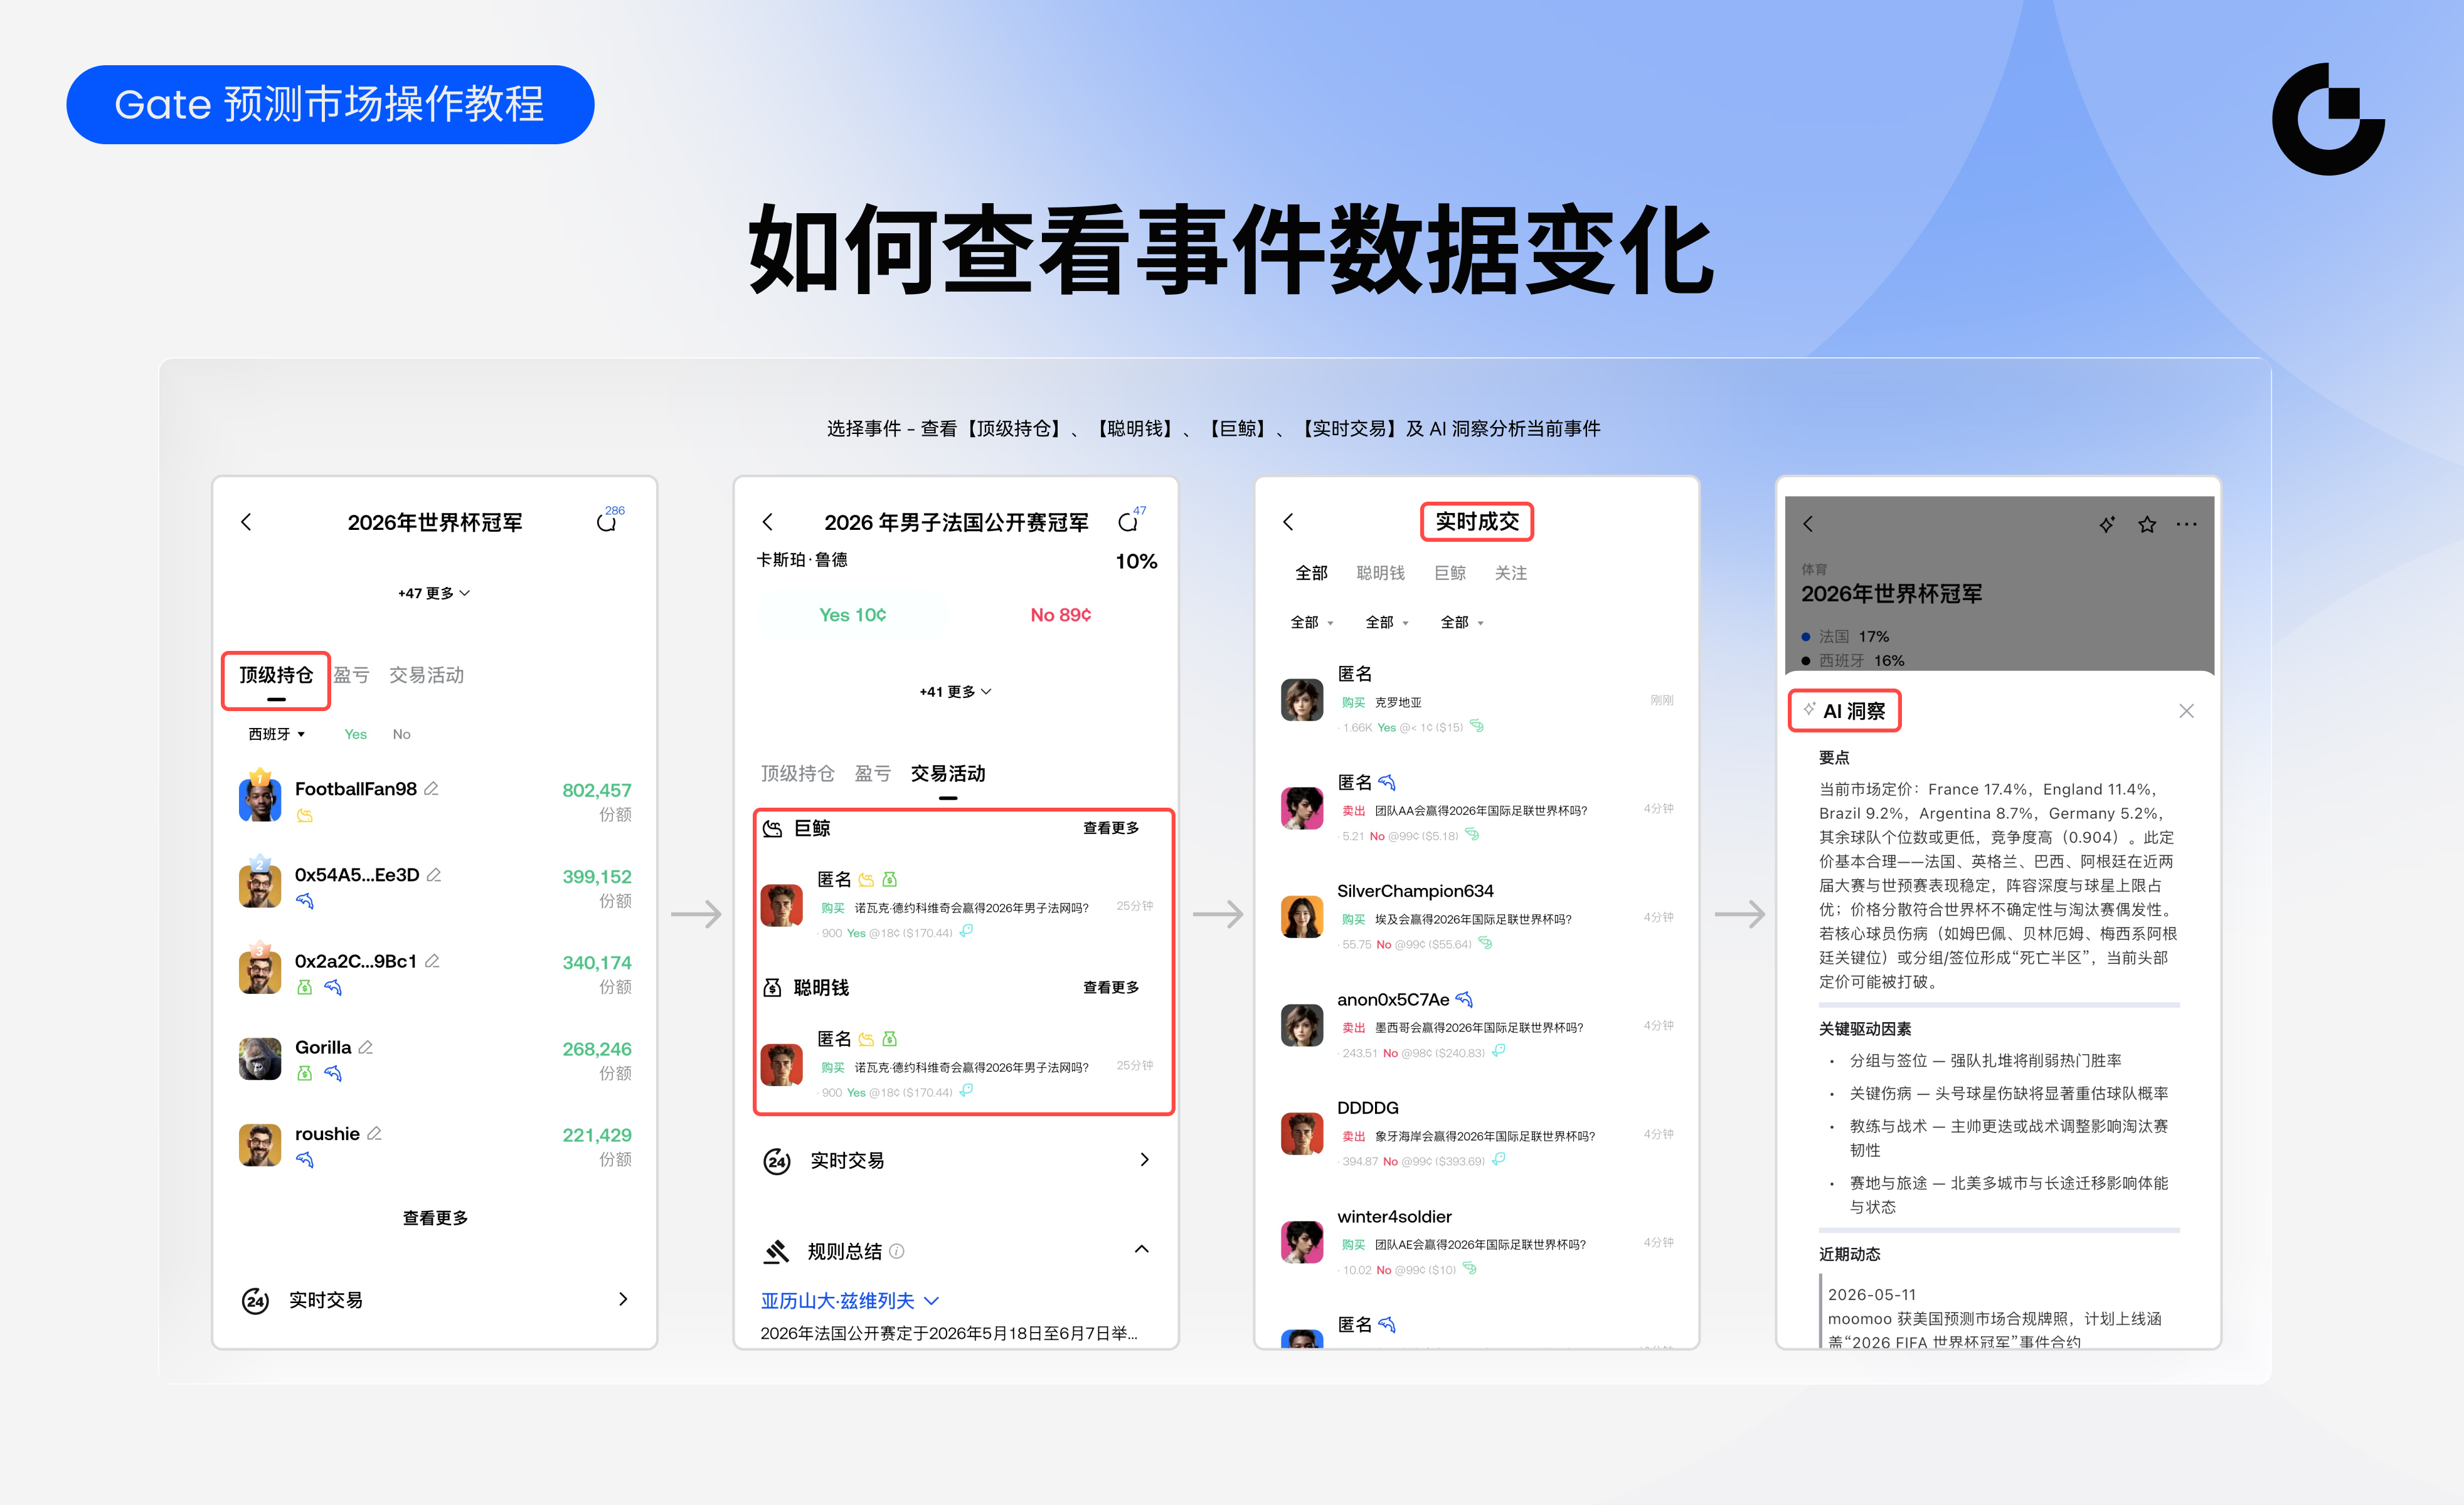This screenshot has height=1505, width=2464.
Task: Click the info icon after 规则总结
Action: [x=897, y=1251]
